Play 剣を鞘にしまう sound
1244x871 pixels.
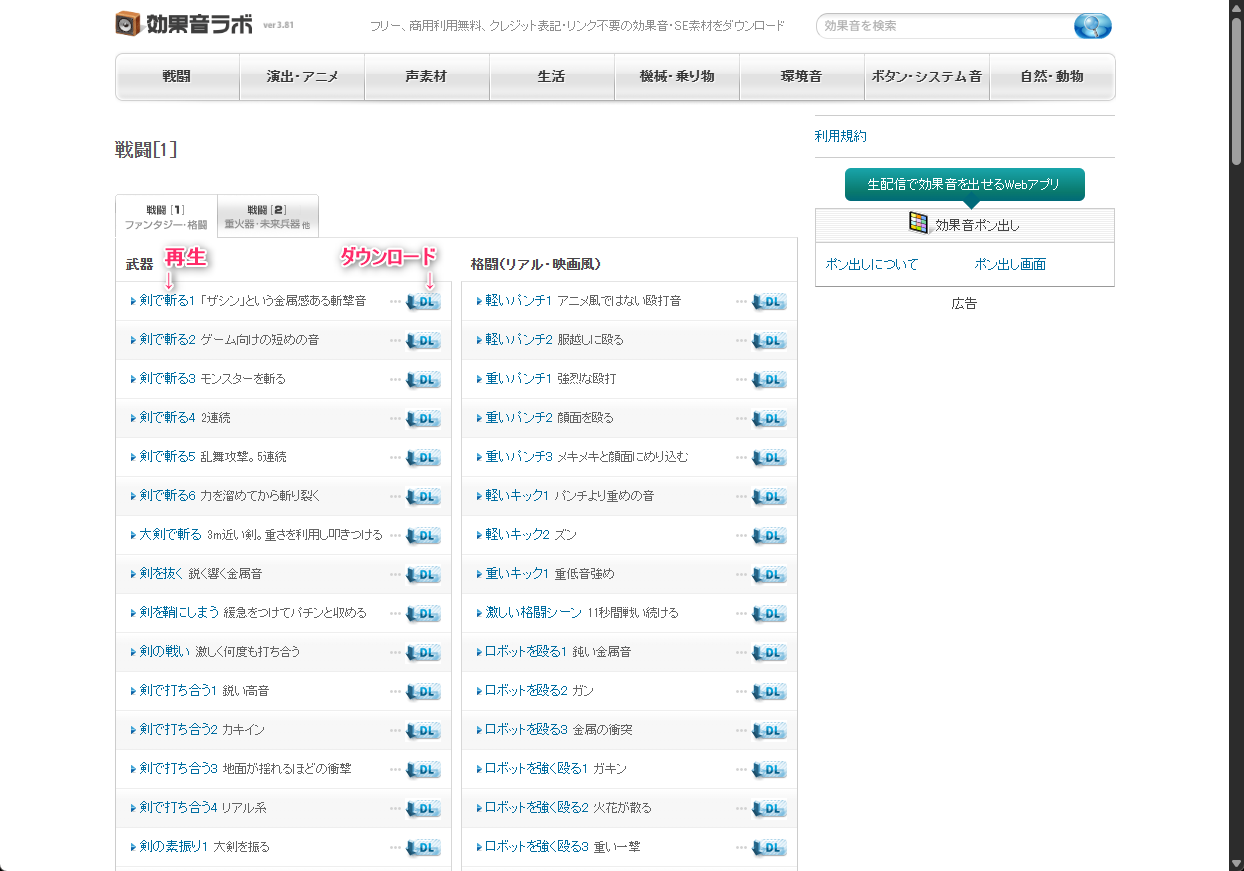(179, 613)
